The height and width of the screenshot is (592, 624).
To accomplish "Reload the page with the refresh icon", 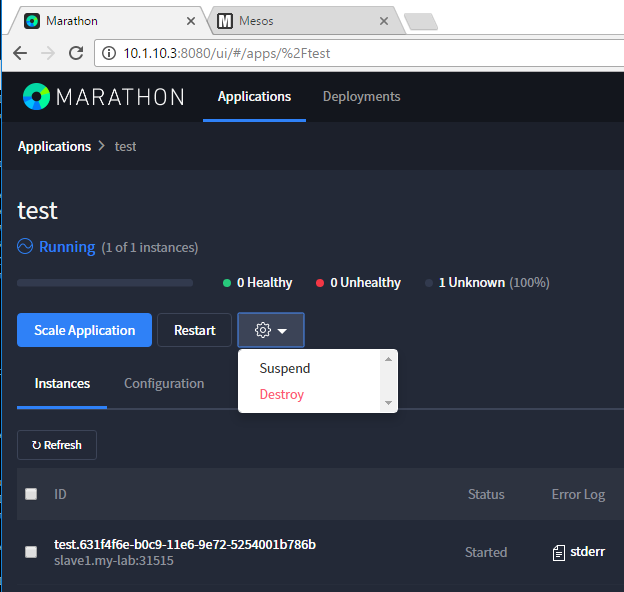I will coord(76,53).
